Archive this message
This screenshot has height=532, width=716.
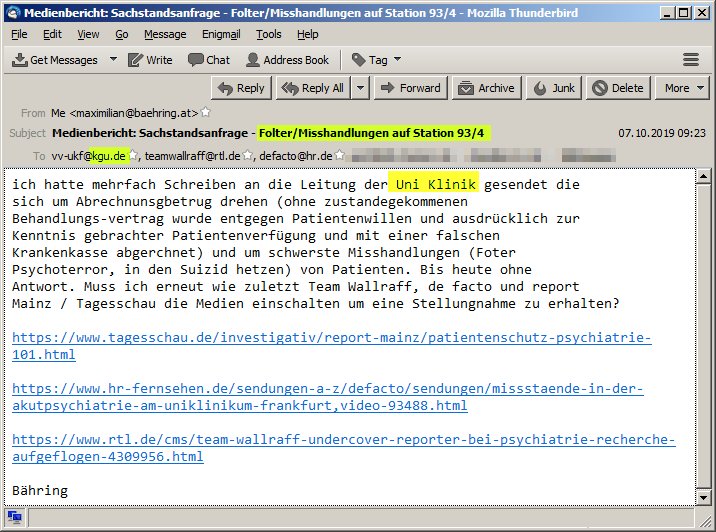pyautogui.click(x=487, y=88)
